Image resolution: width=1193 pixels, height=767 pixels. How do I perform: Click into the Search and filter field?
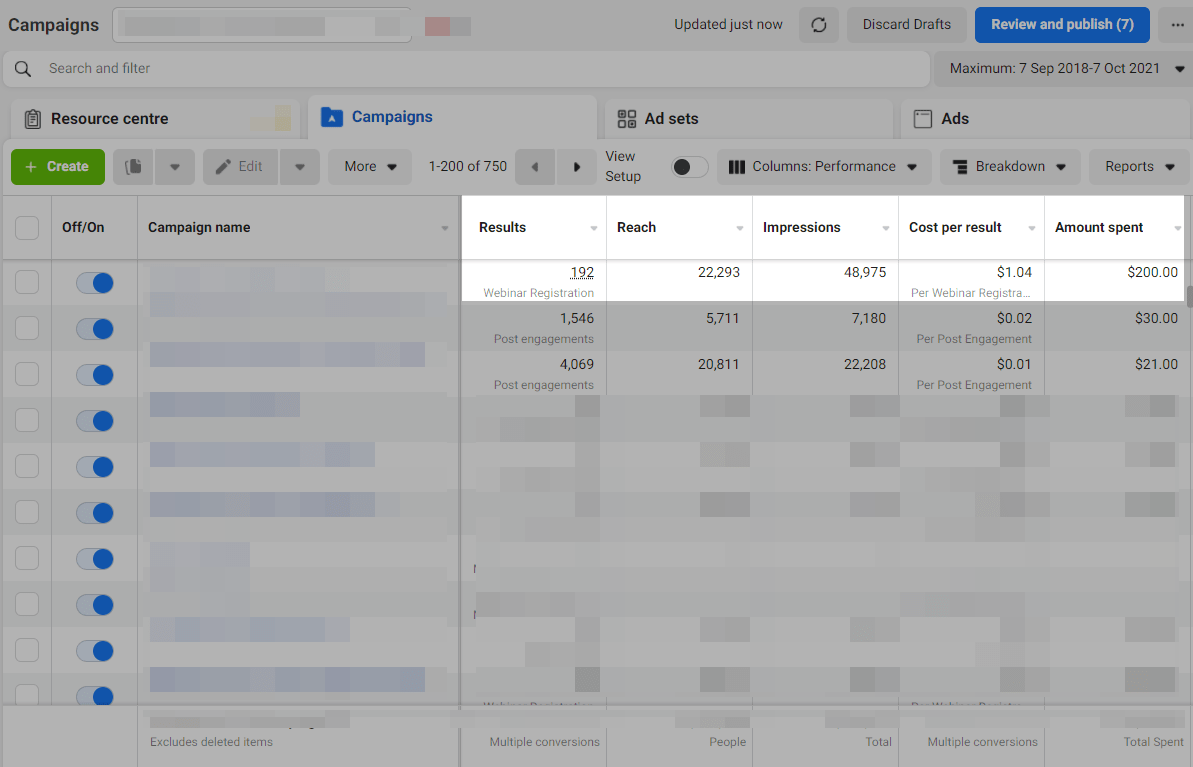click(480, 69)
